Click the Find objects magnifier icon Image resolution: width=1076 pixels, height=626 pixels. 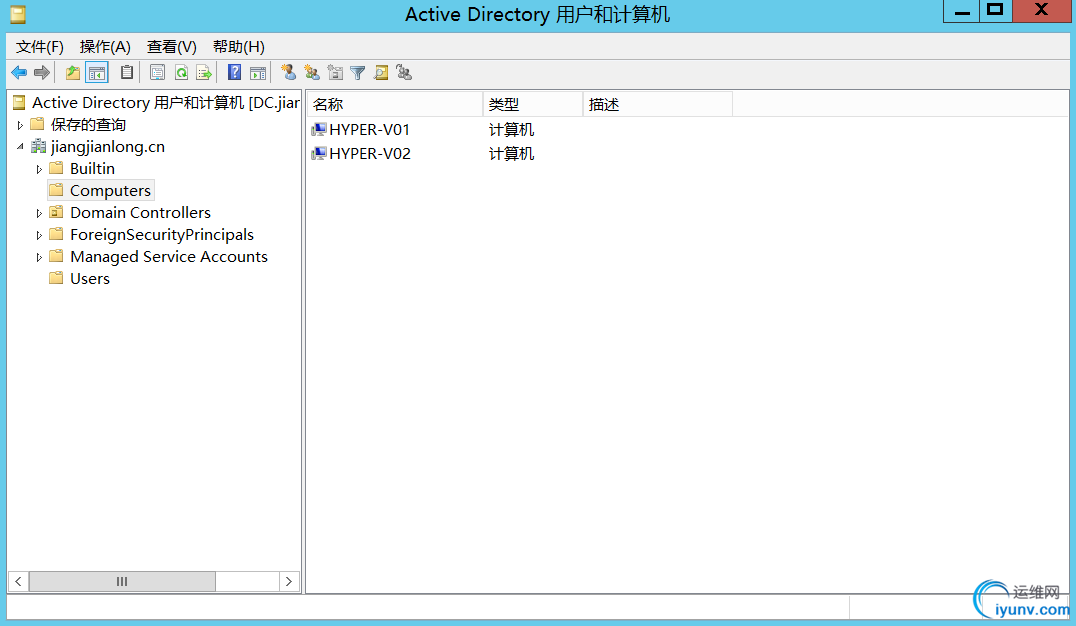tap(381, 72)
